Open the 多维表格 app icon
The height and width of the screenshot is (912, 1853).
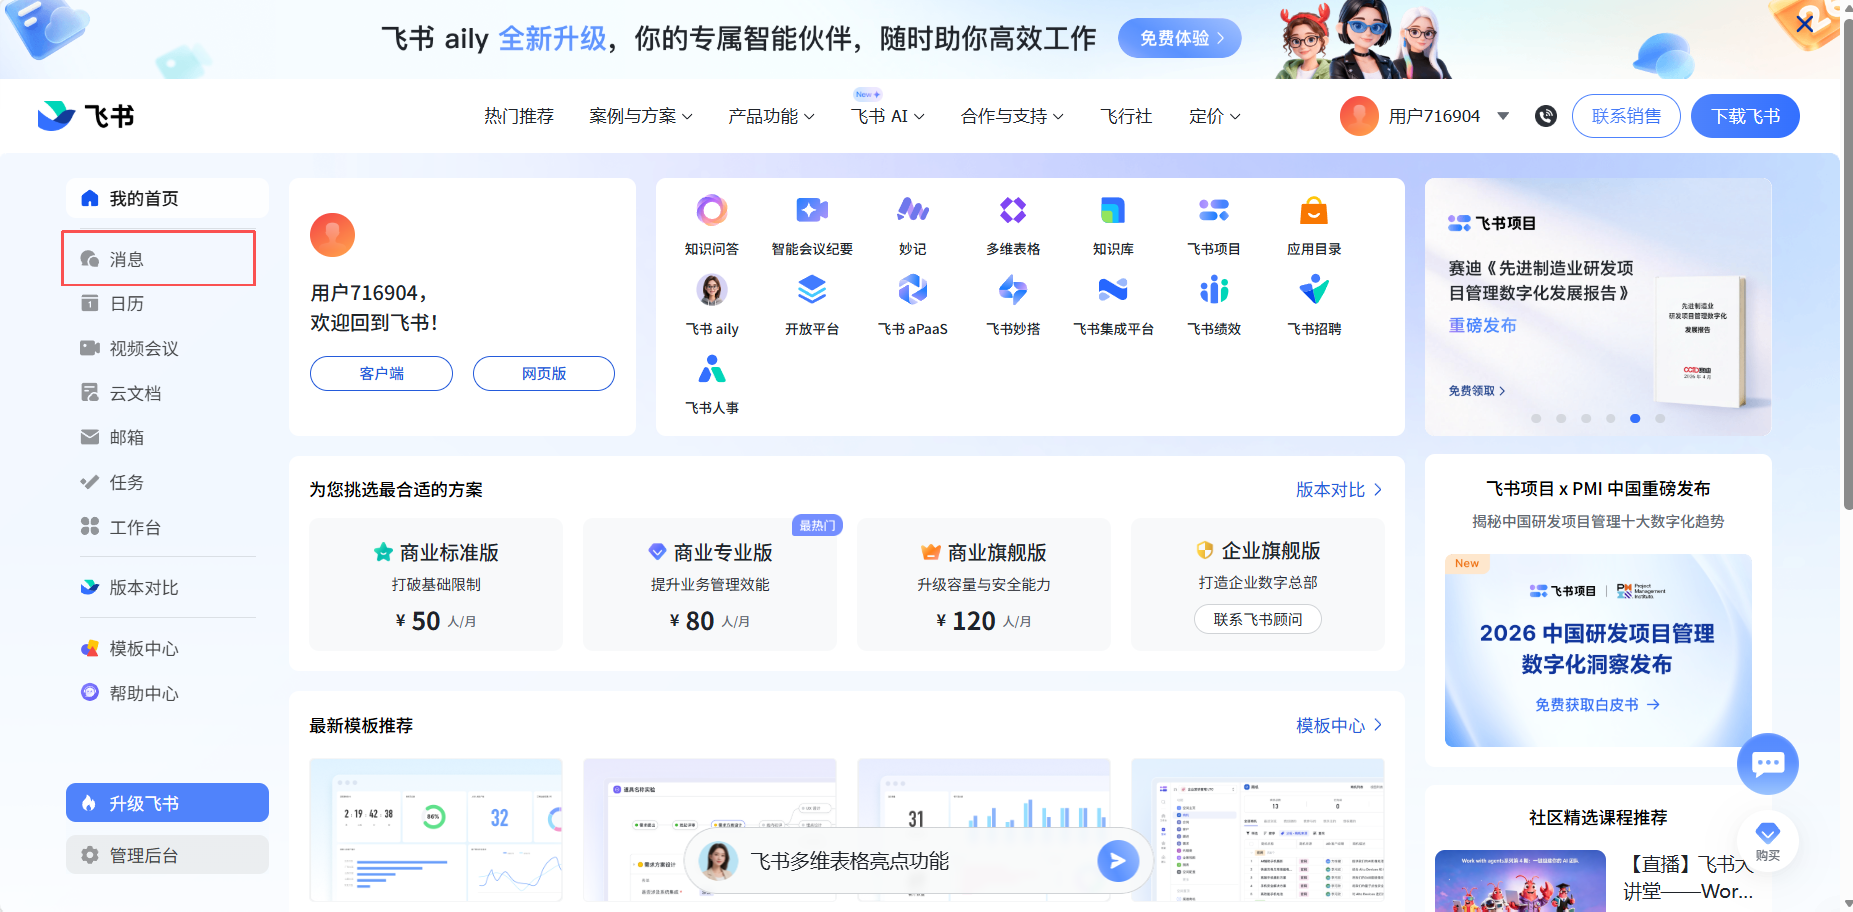click(x=1013, y=211)
